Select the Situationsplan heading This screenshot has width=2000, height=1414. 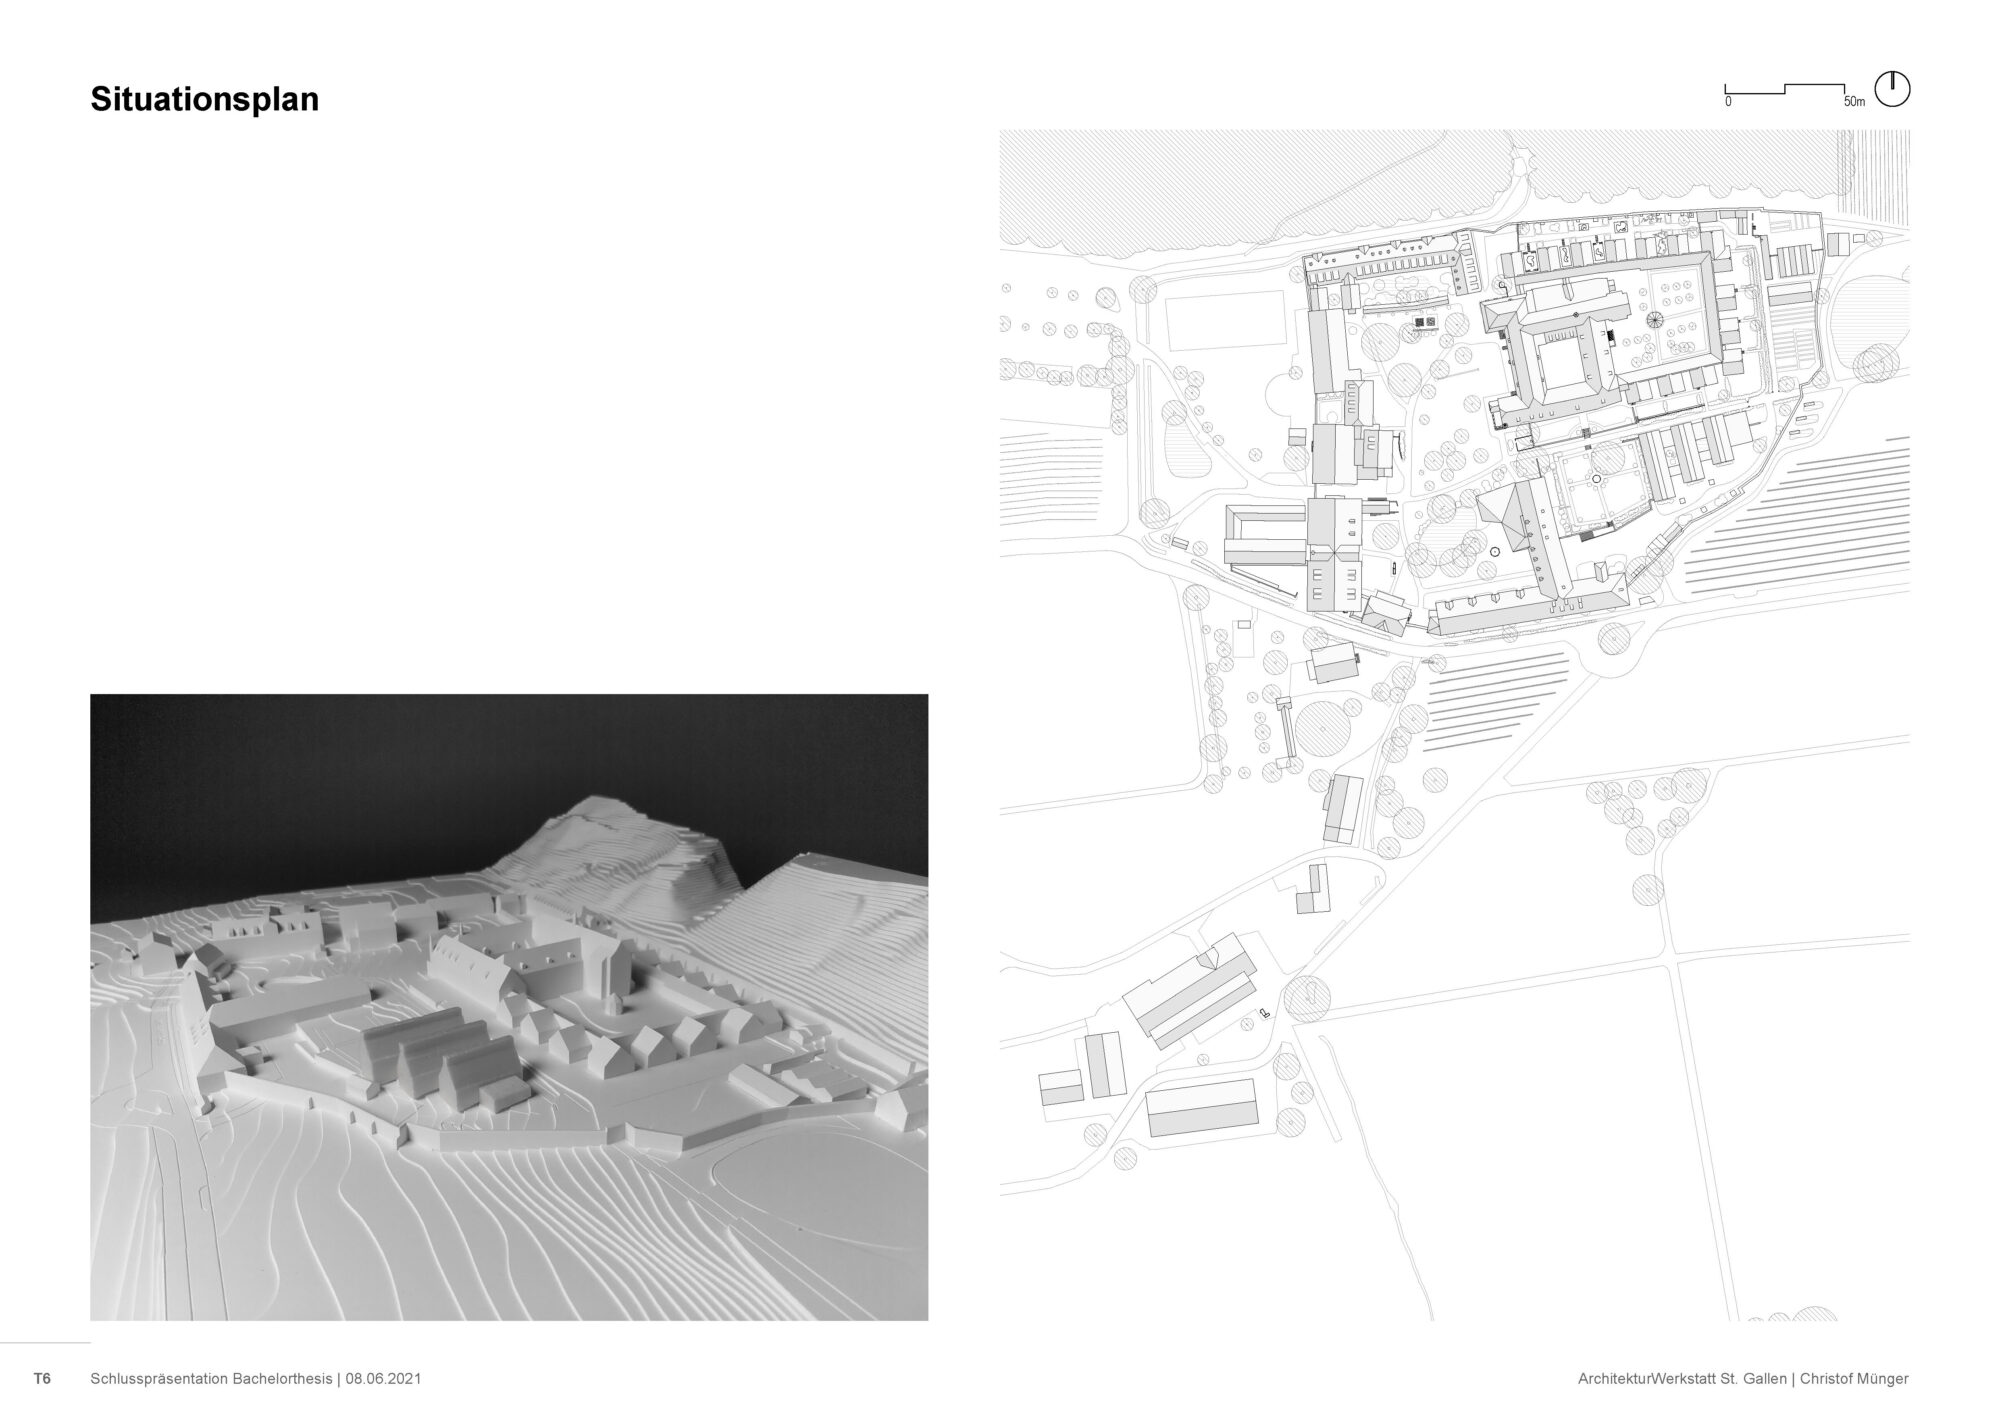[x=205, y=100]
